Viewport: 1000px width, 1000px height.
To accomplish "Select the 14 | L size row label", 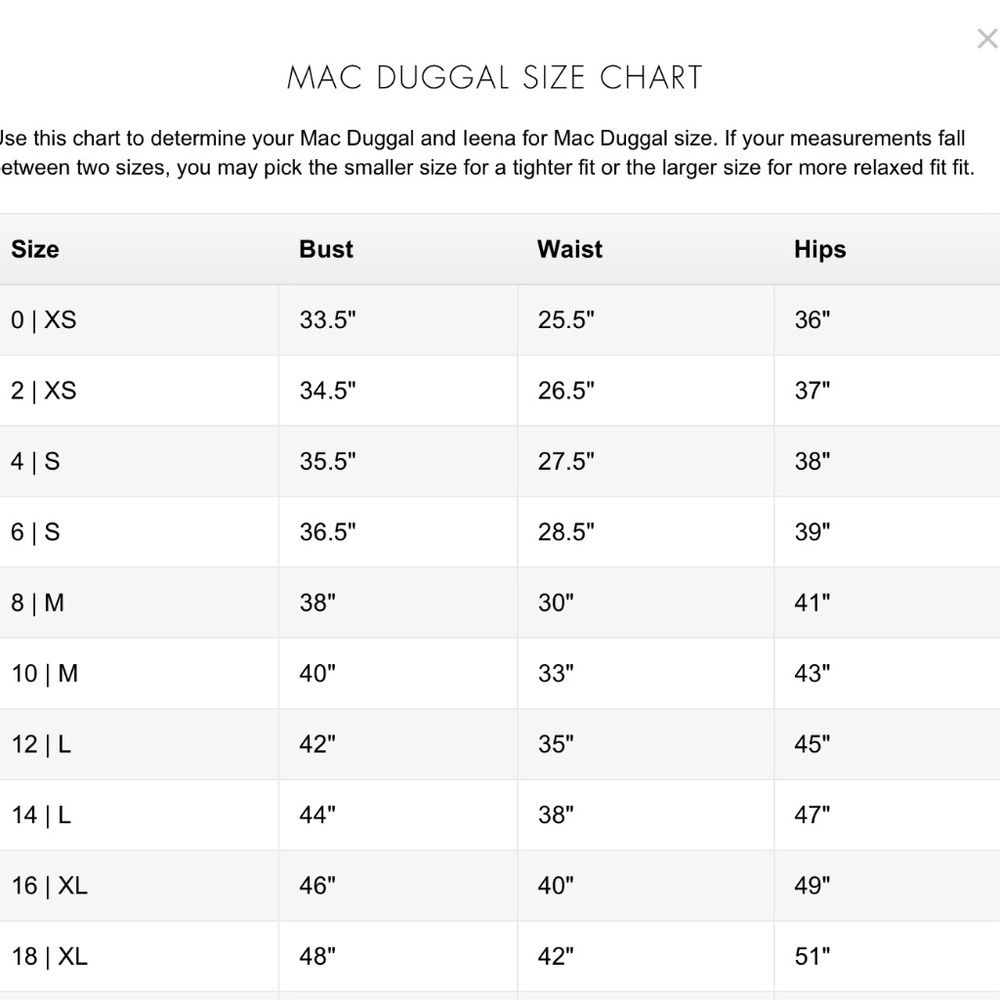I will coord(41,816).
